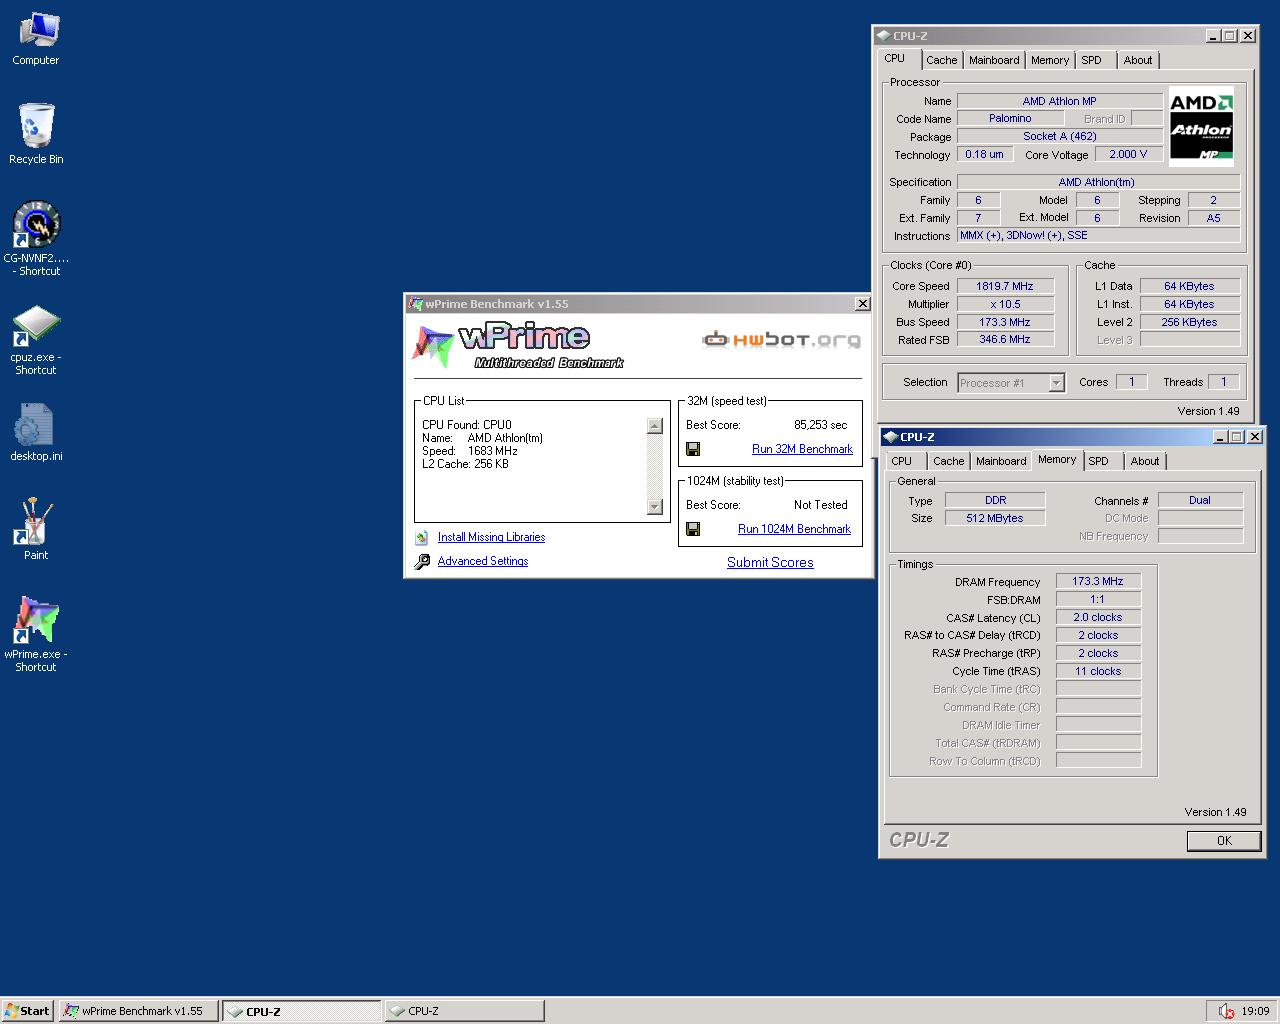The image size is (1280, 1024).
Task: Open the SPD tab in lower CPU-Z
Action: [x=1098, y=461]
